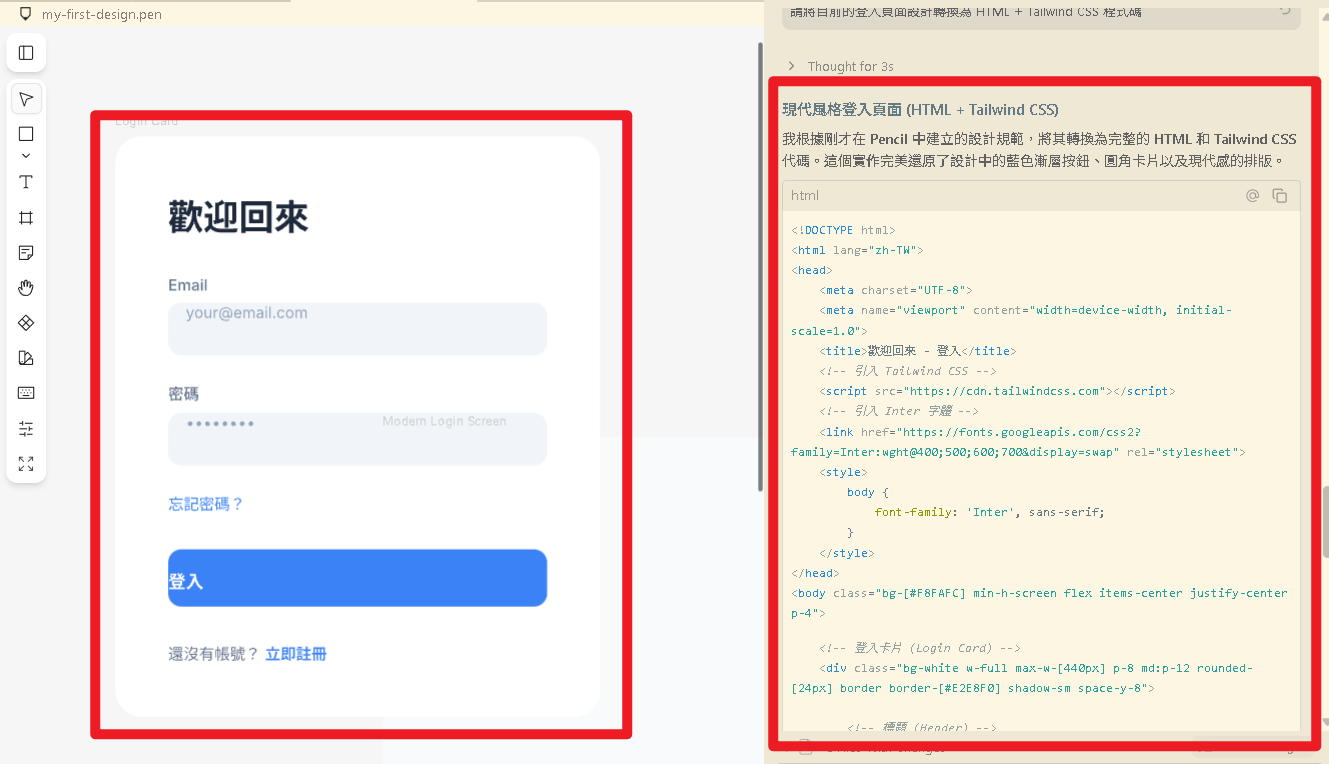Click the @ mention icon in code header
Screen dimensions: 1329x764
click(1252, 196)
